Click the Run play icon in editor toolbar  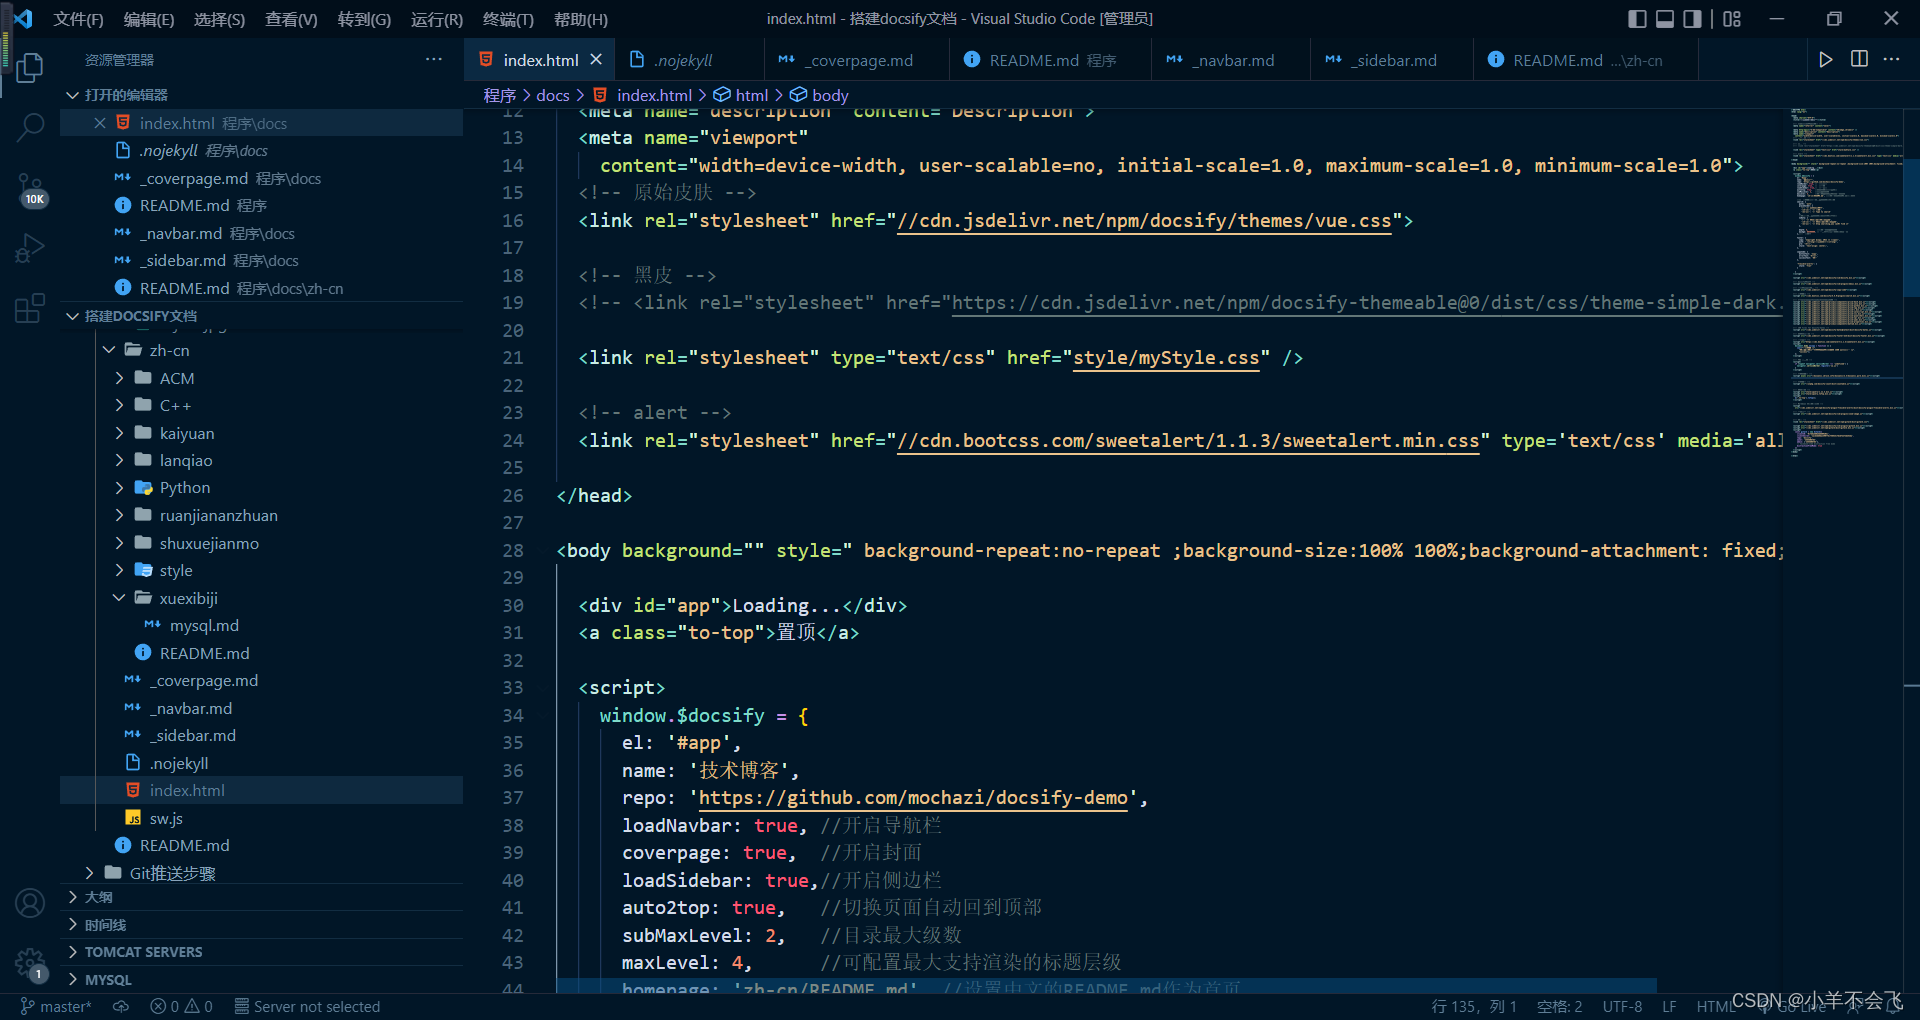click(1825, 60)
